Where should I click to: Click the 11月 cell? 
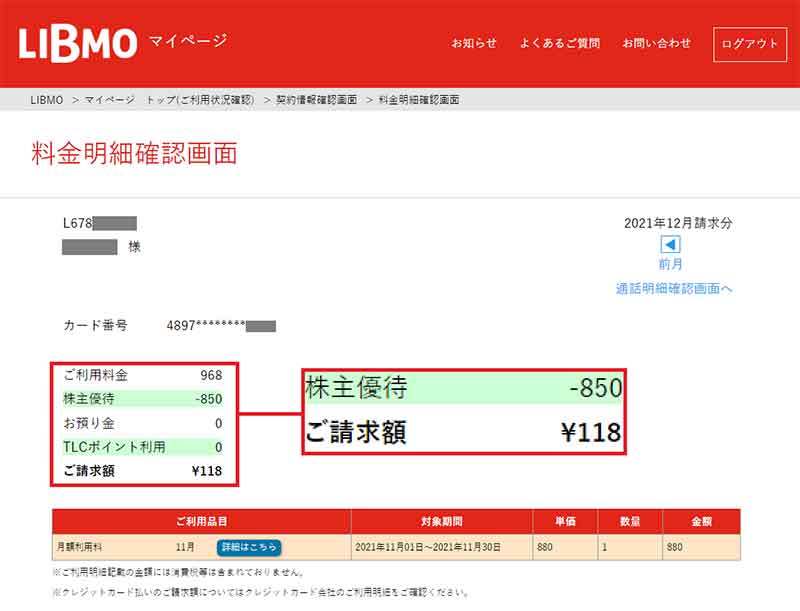(185, 547)
